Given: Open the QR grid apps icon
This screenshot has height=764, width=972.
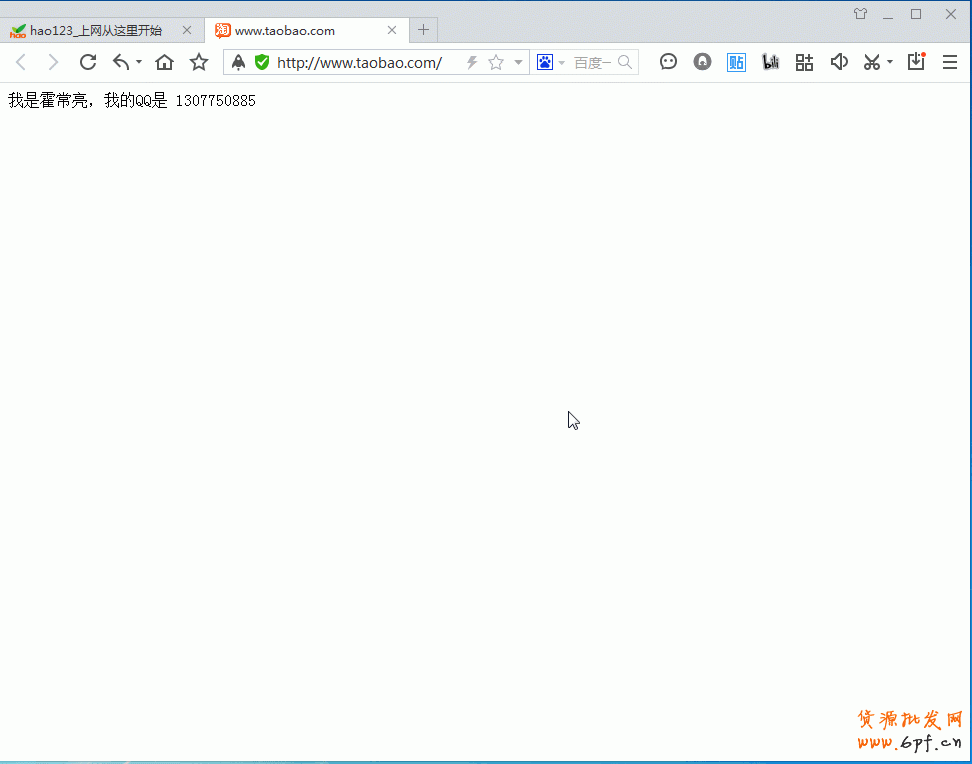Looking at the screenshot, I should (804, 62).
